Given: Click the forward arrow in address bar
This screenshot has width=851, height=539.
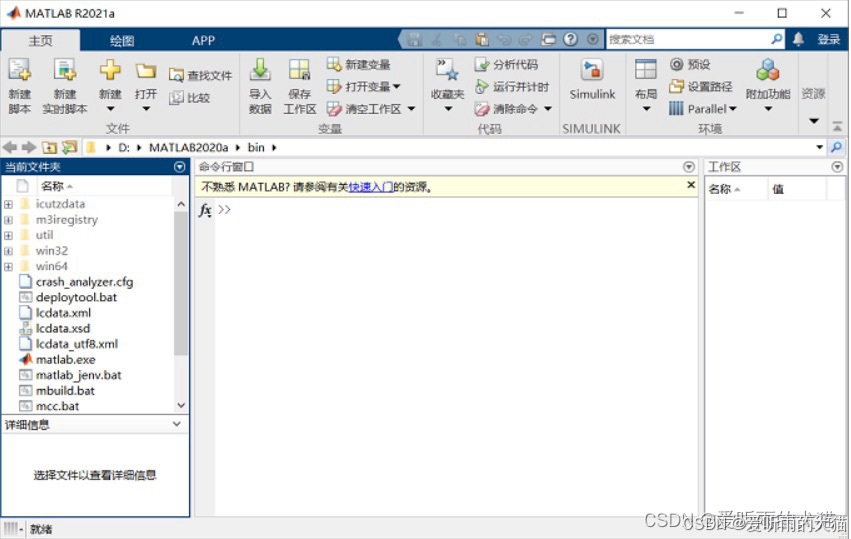Looking at the screenshot, I should pos(29,147).
